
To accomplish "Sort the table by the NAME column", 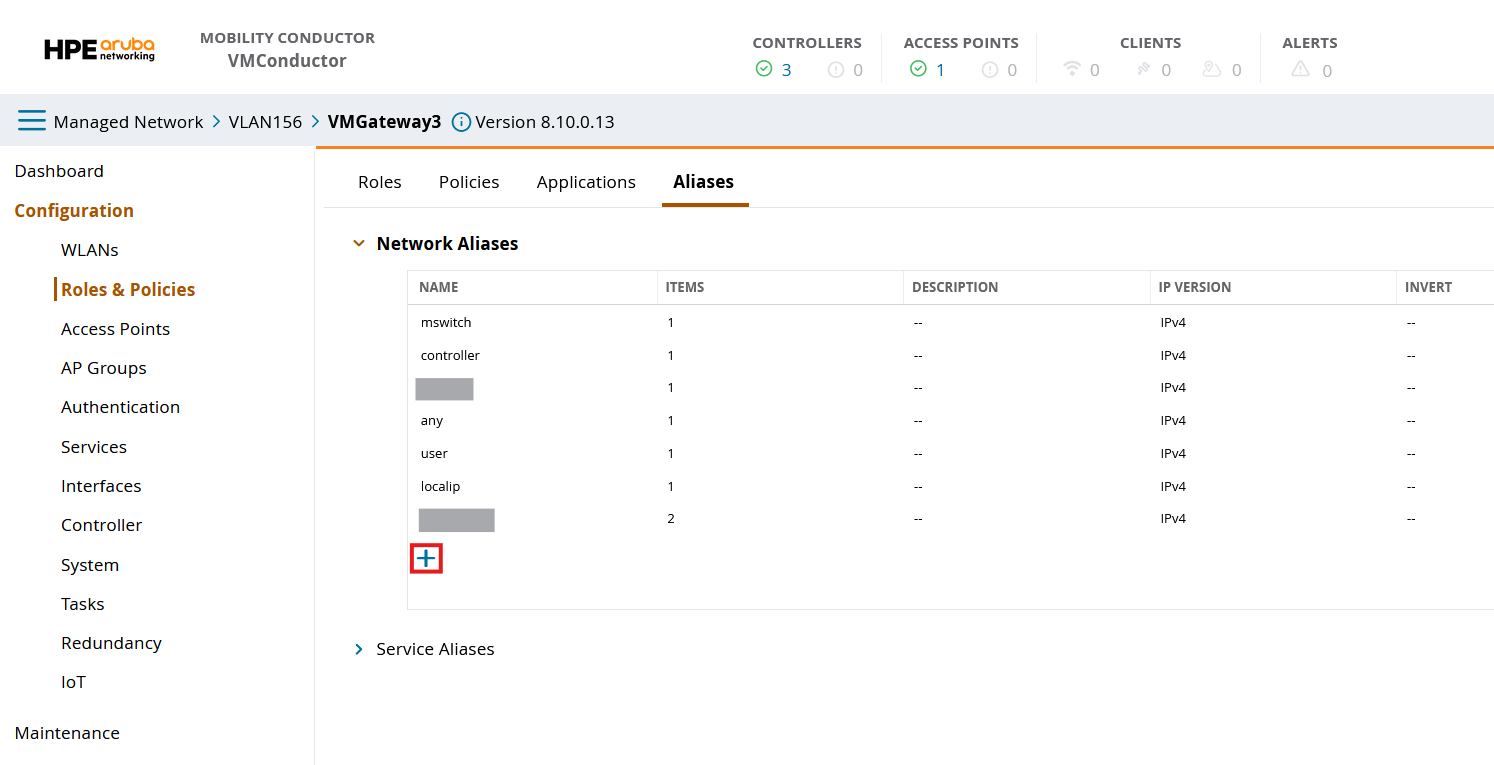I will click(439, 287).
